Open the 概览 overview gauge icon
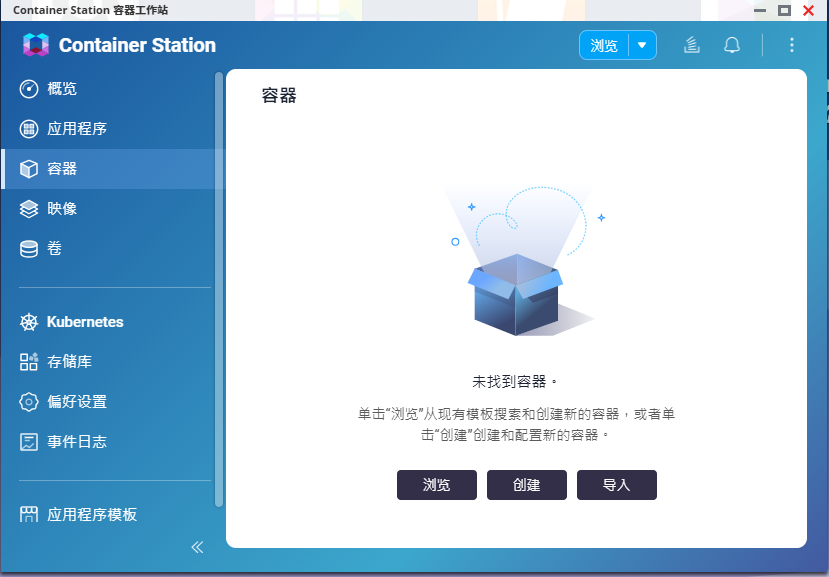 [29, 89]
